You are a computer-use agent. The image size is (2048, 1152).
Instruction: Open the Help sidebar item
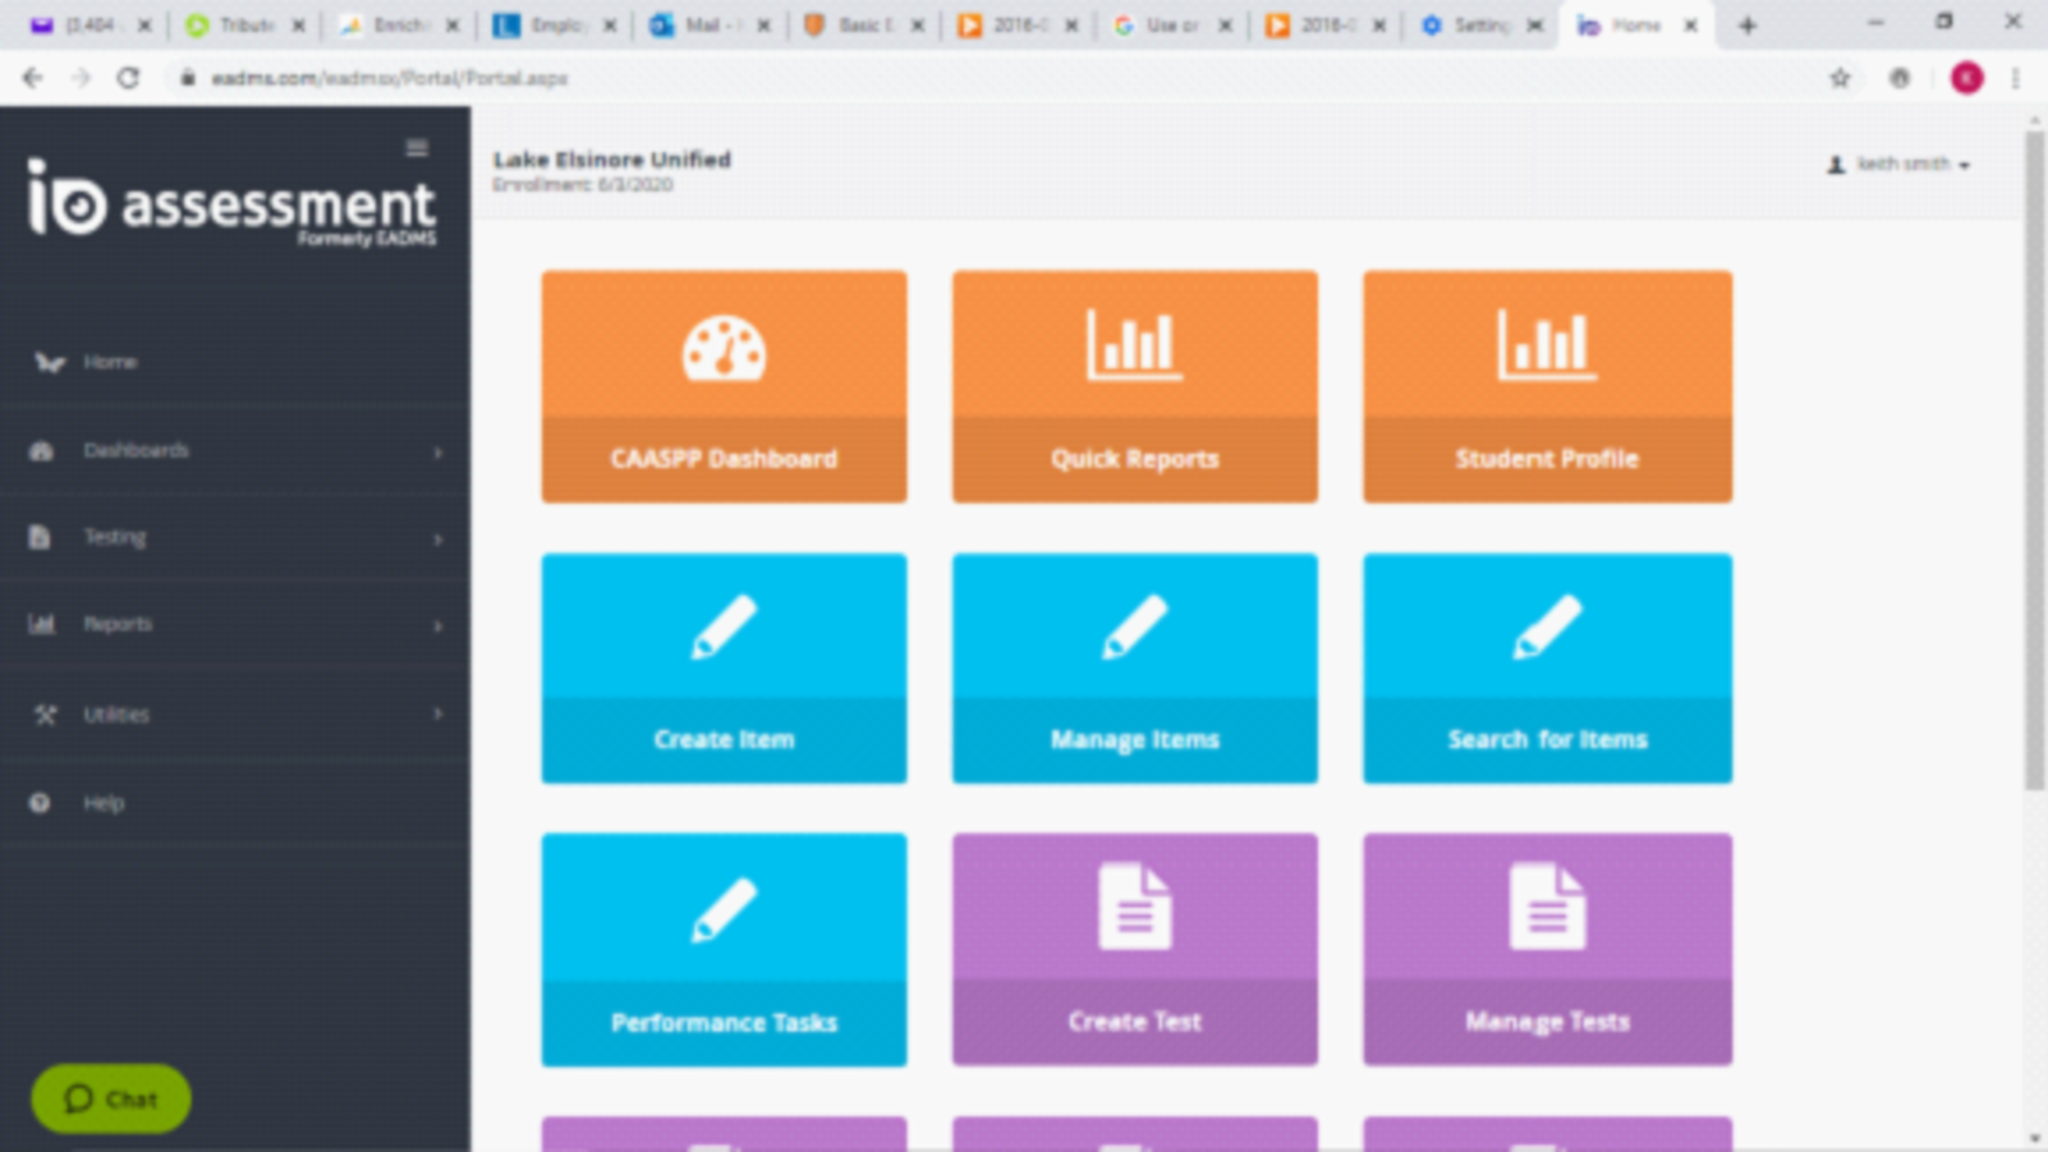point(103,803)
